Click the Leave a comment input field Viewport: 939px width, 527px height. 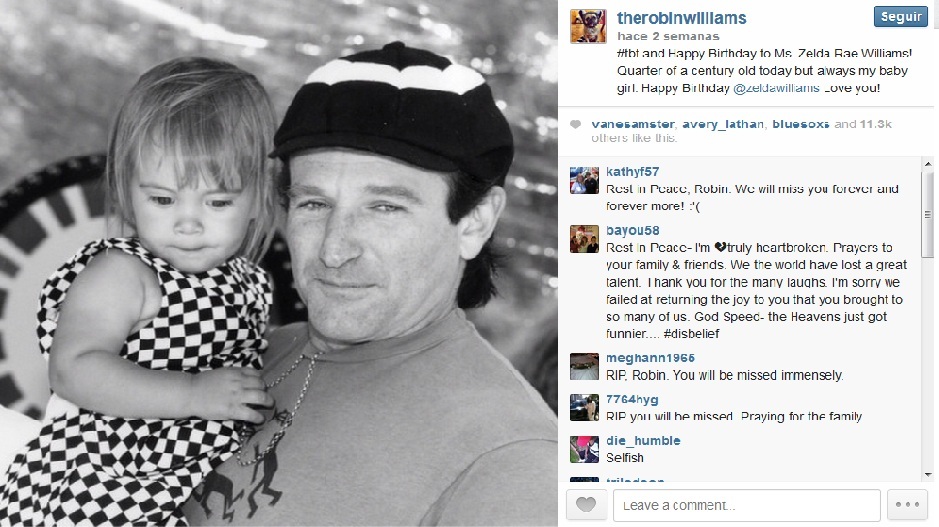(747, 505)
